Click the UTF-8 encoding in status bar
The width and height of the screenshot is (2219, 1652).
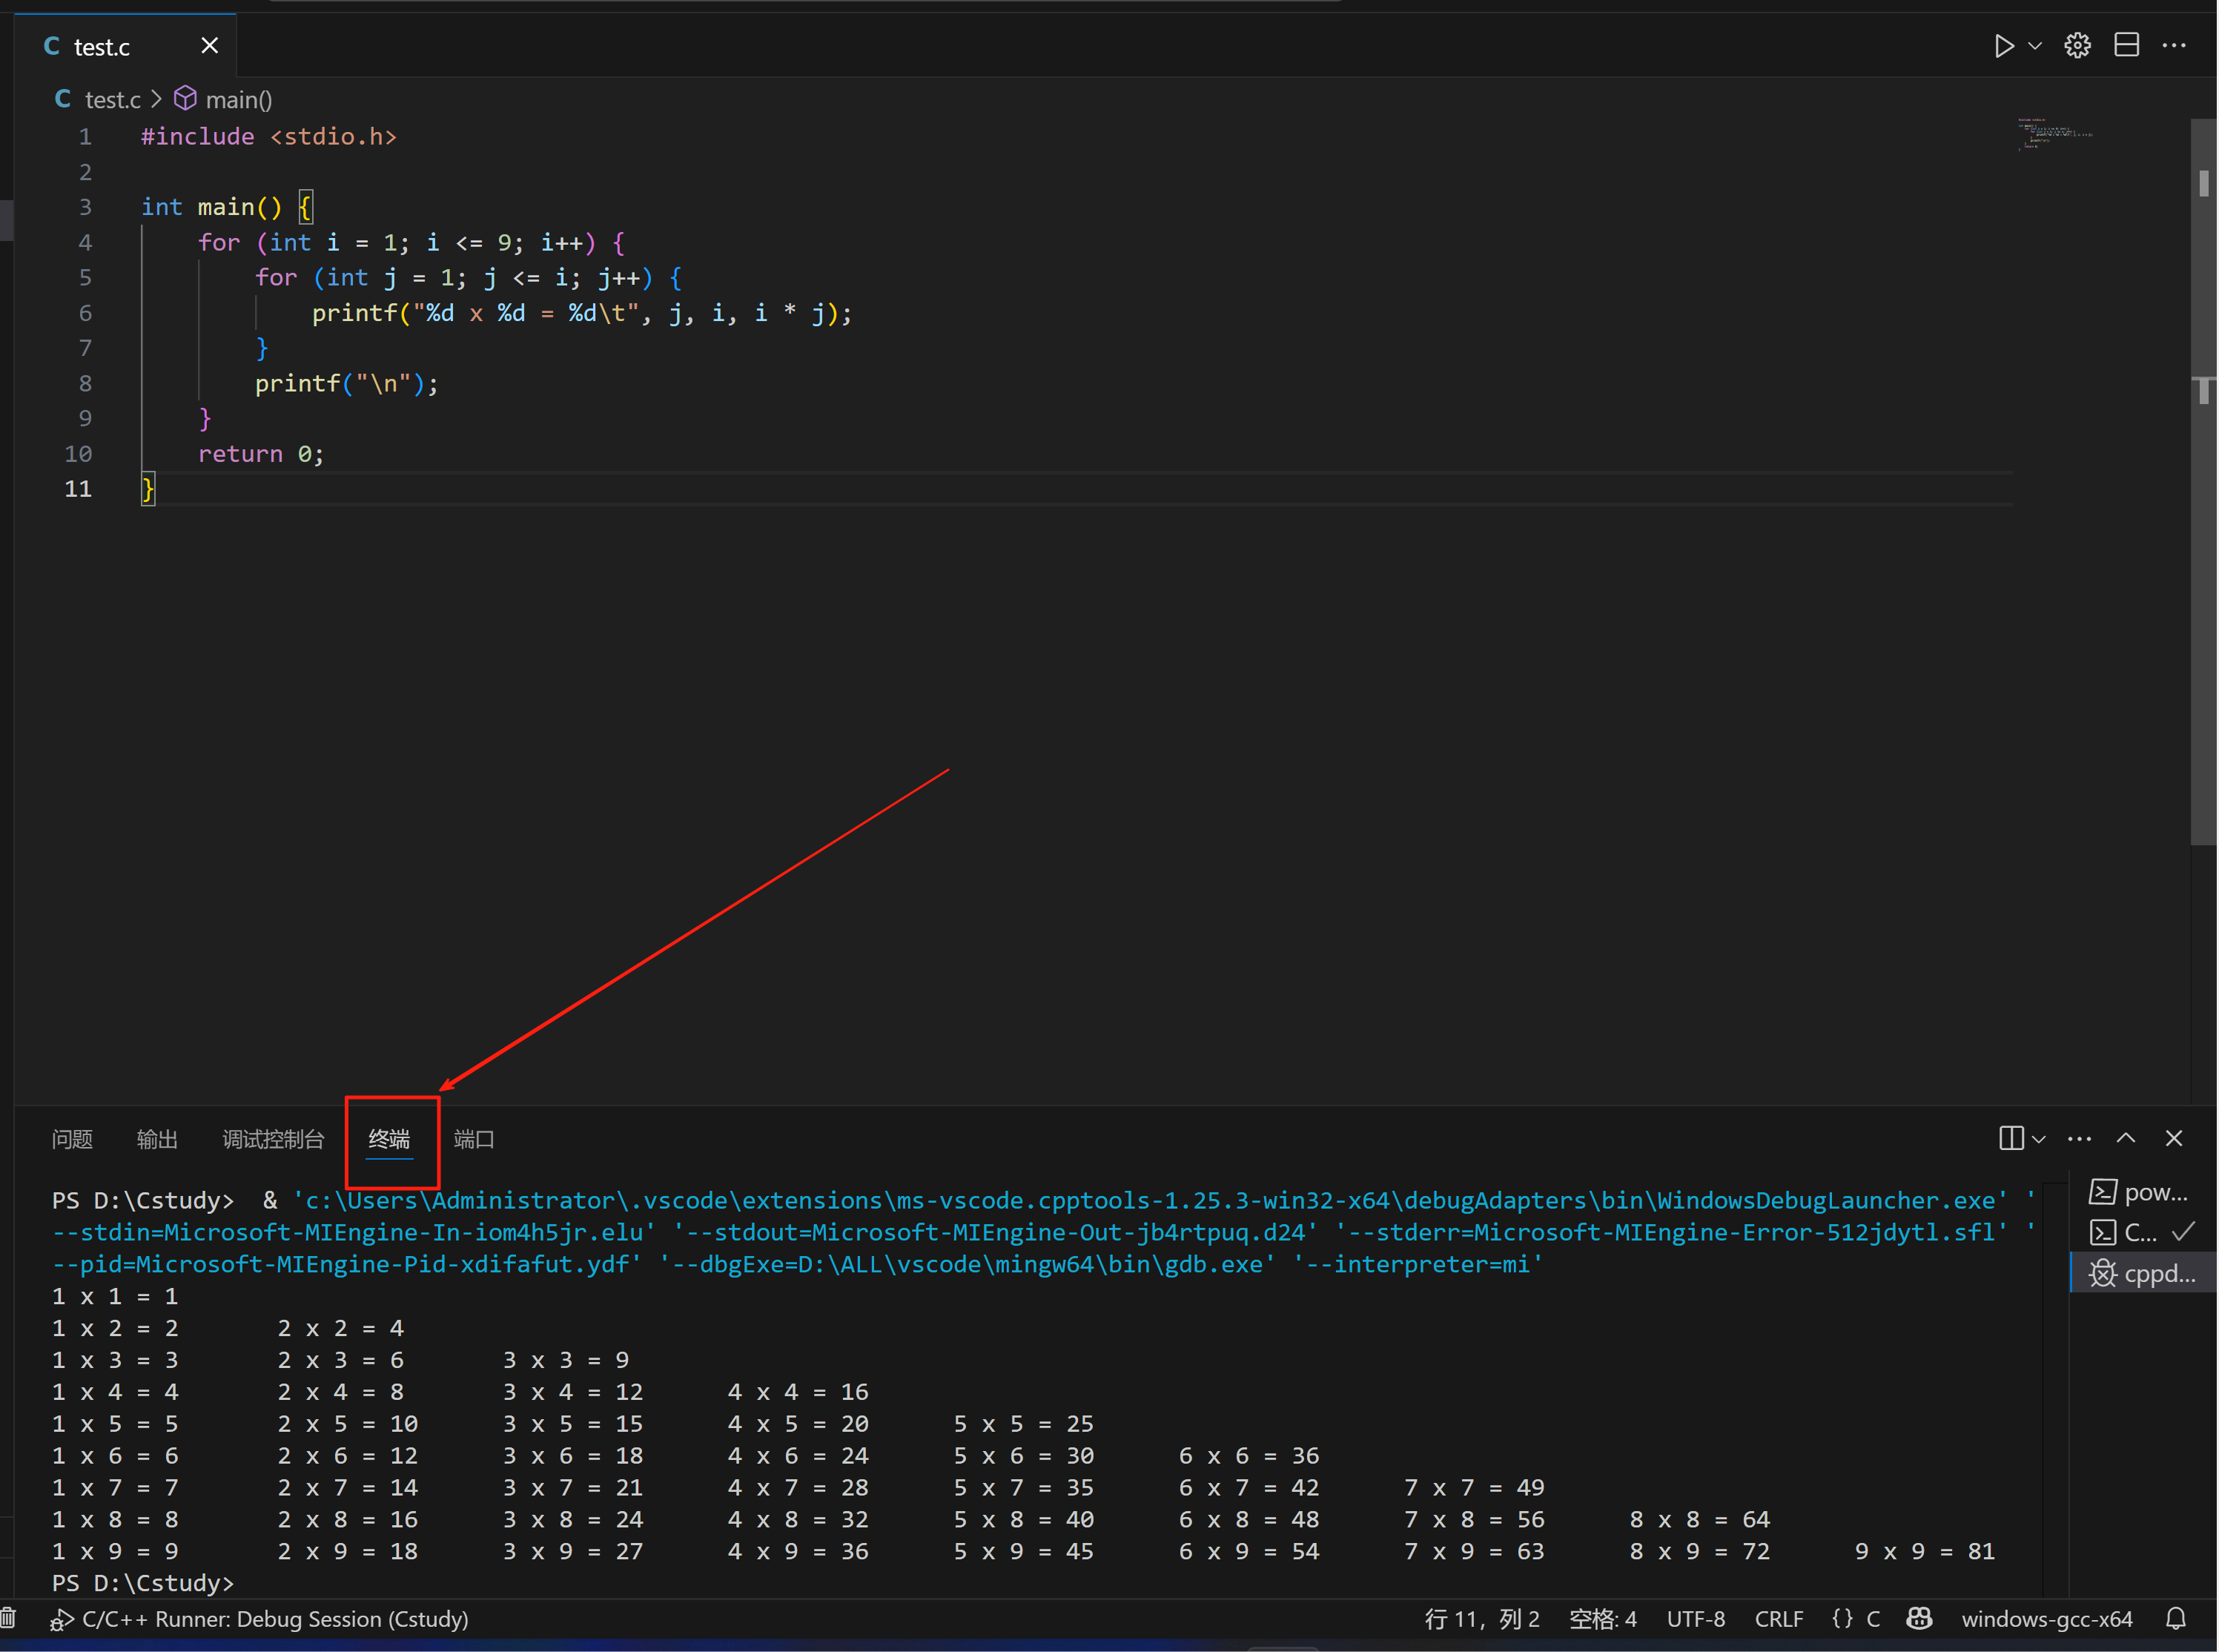(x=1696, y=1619)
